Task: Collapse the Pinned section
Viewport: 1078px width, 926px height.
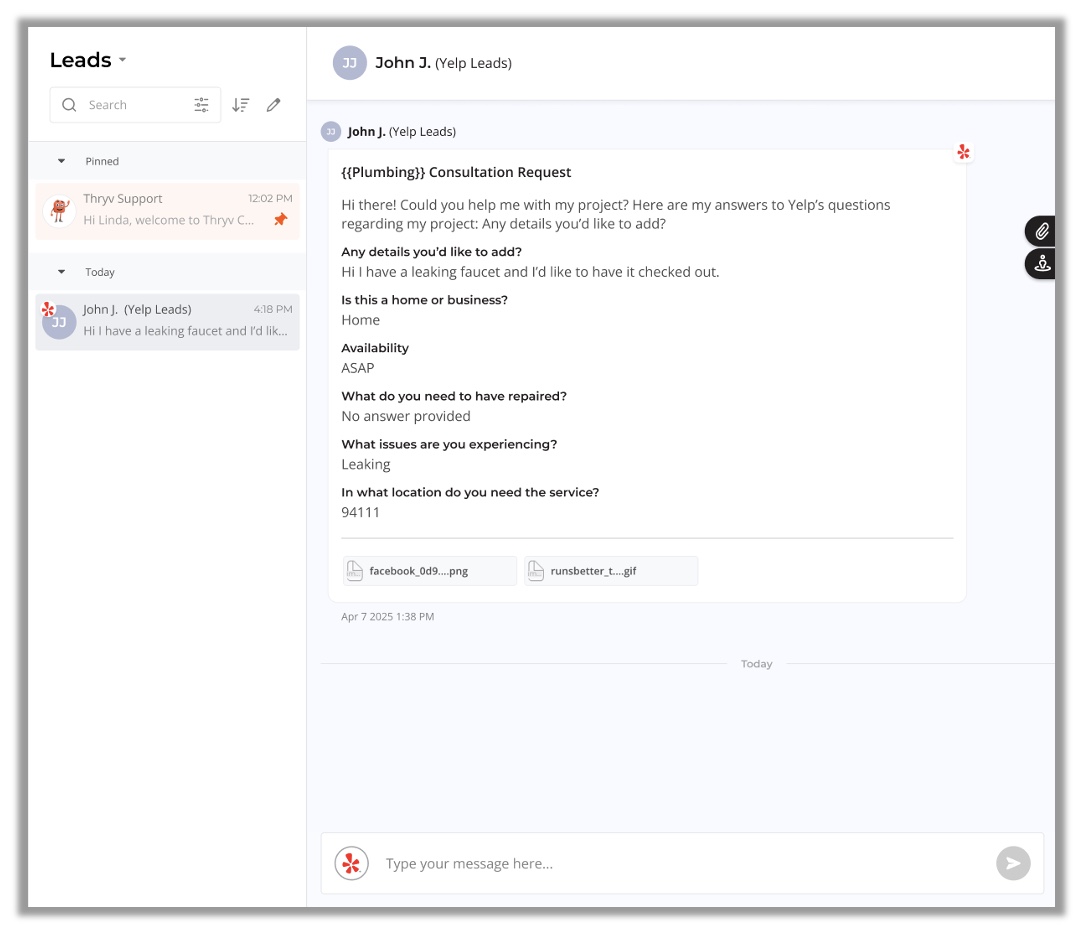Action: [x=62, y=161]
